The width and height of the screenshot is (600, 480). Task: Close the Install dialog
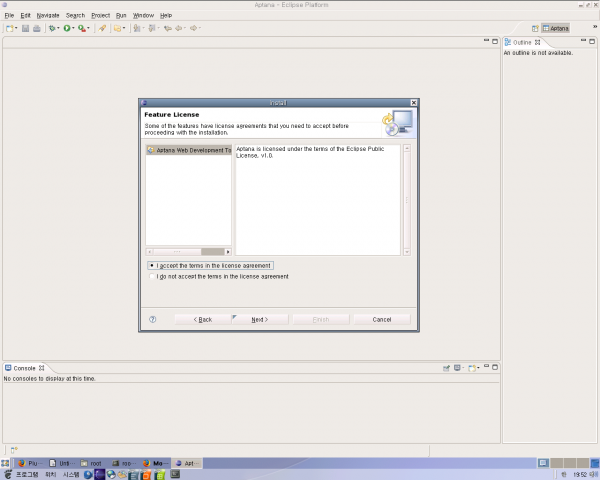414,103
